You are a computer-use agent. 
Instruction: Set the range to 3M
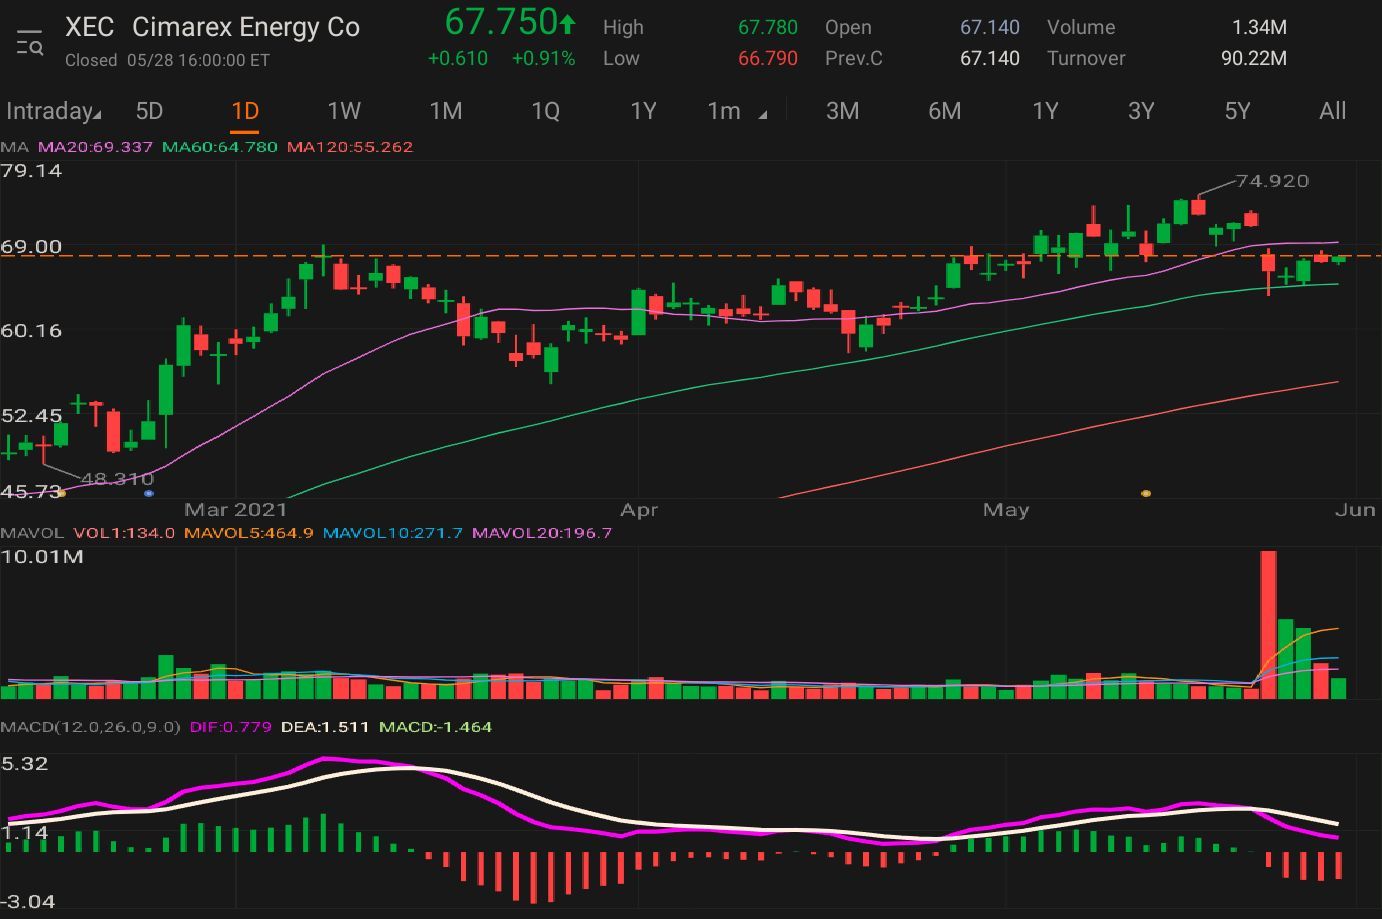click(x=842, y=111)
